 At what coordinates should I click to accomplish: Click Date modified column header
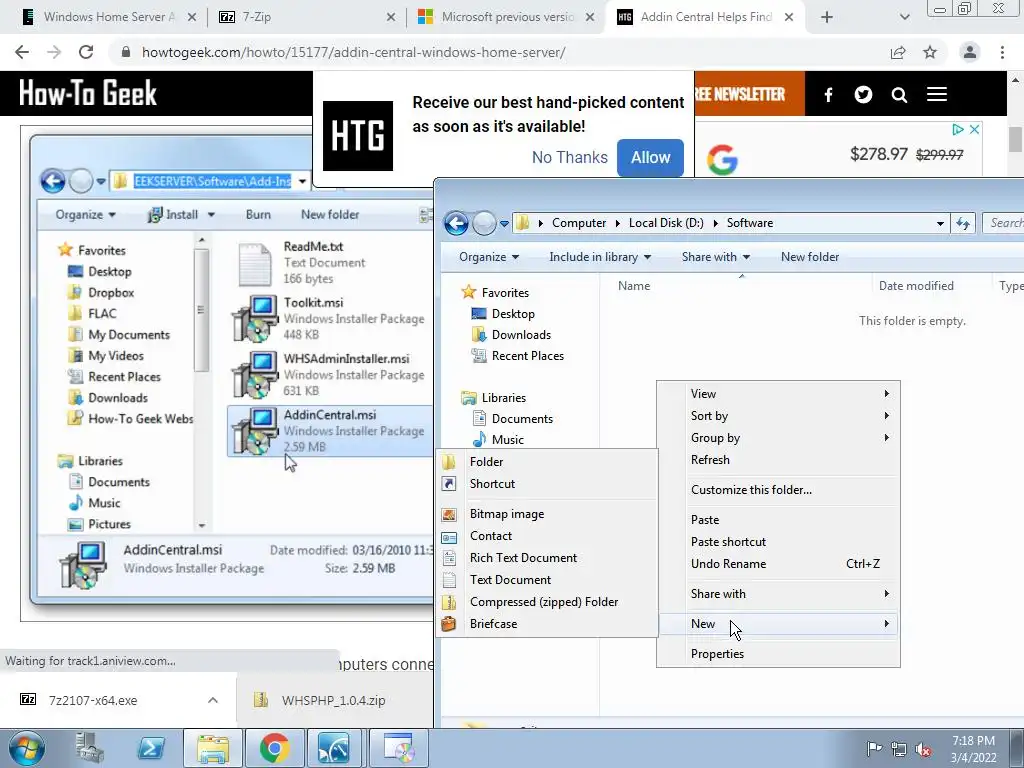[916, 286]
